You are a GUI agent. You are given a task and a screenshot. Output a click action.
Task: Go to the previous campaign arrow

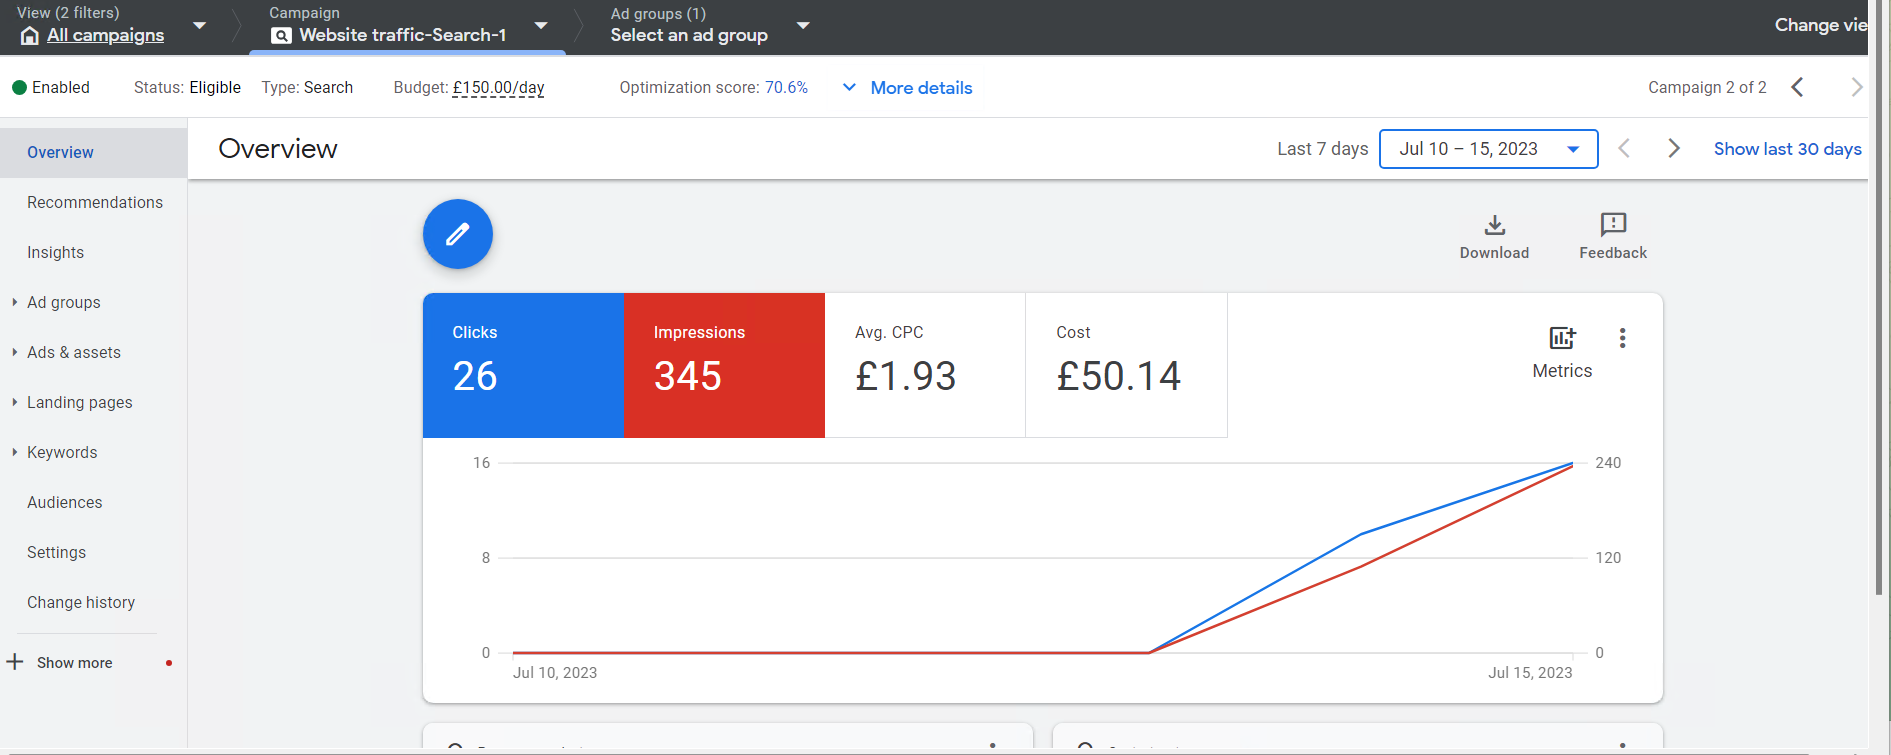tap(1797, 87)
